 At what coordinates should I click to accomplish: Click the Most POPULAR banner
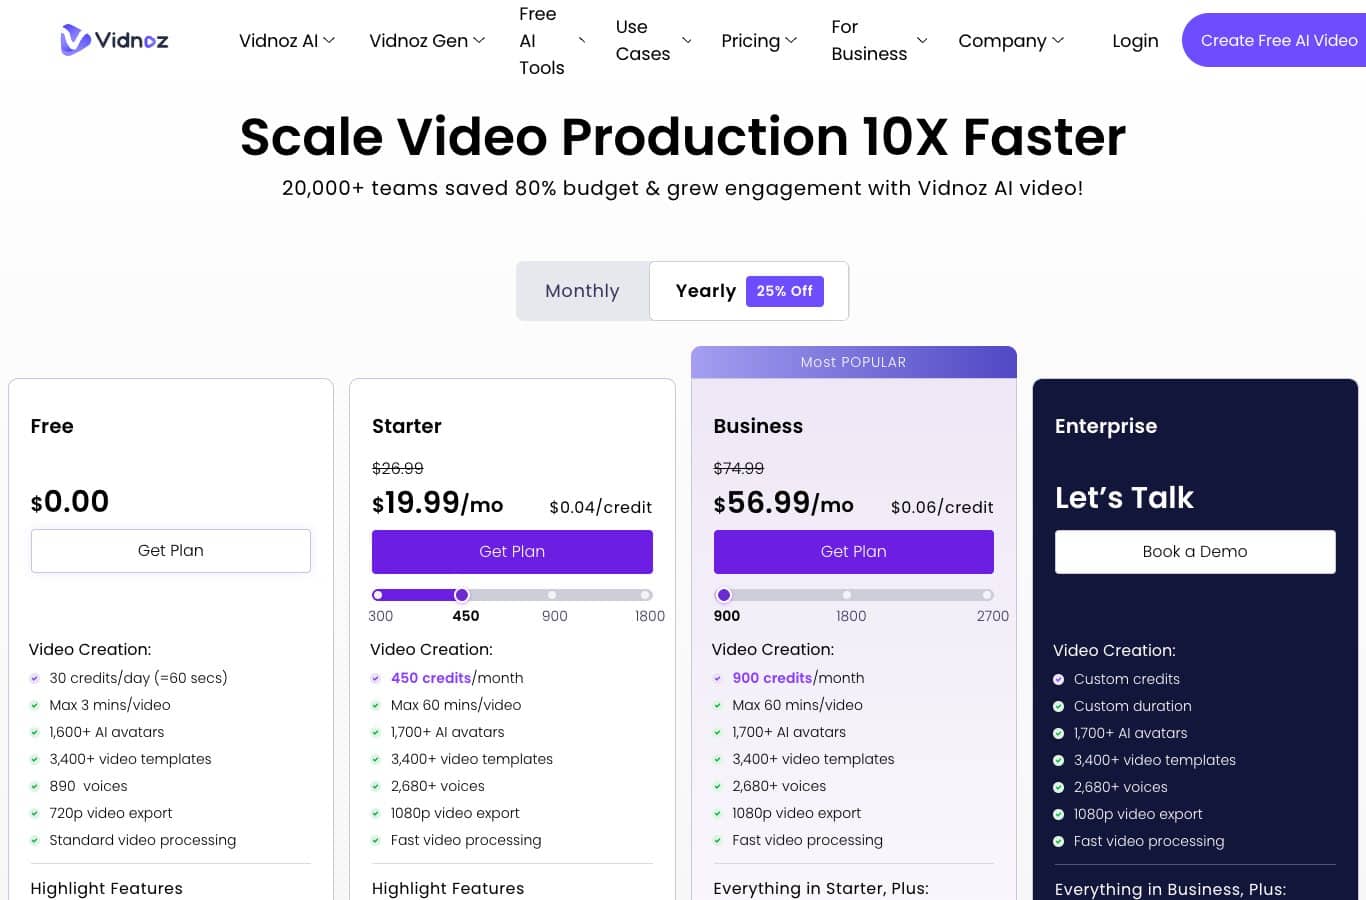point(853,362)
